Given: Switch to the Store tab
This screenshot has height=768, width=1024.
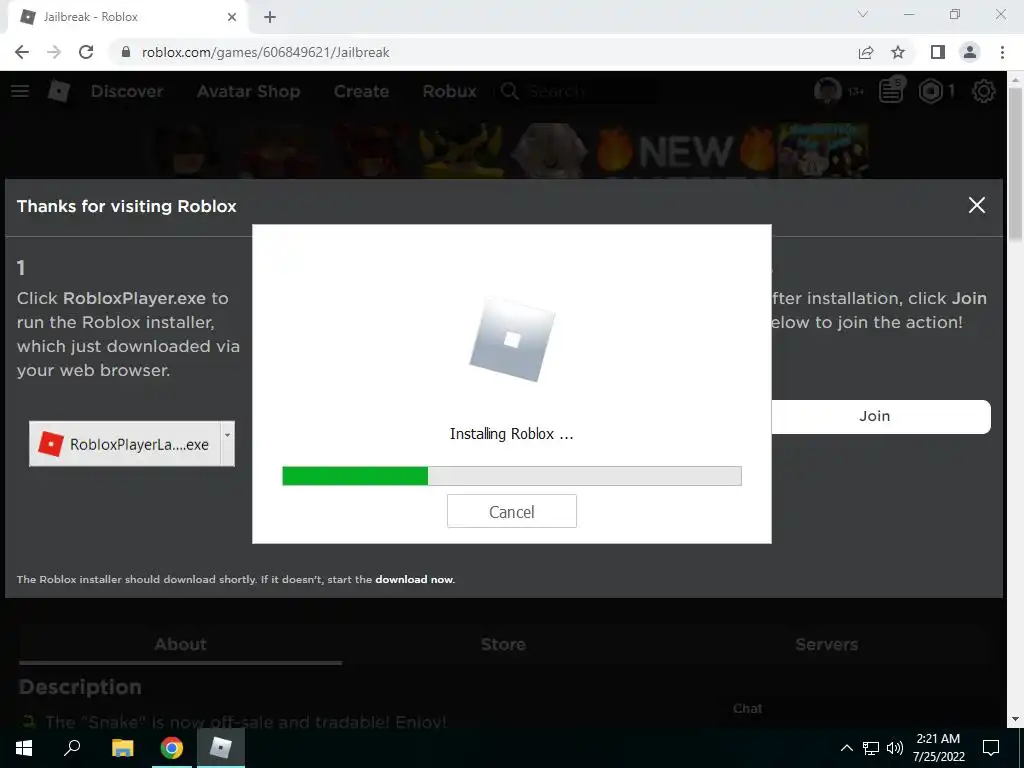Looking at the screenshot, I should 503,645.
